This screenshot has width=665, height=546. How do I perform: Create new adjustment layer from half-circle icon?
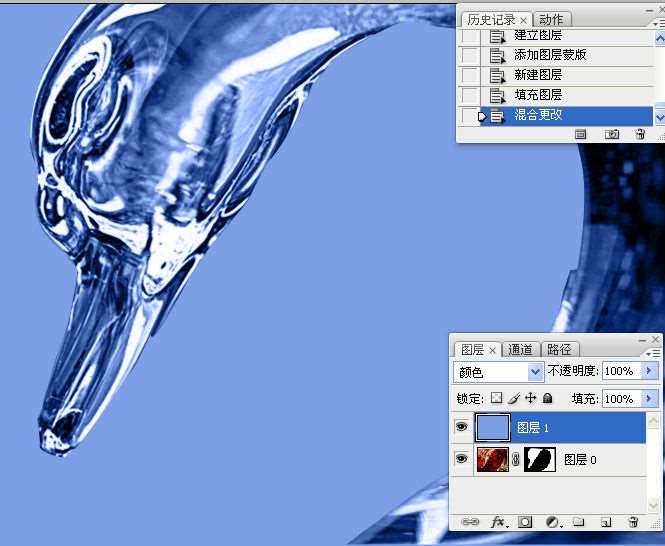click(552, 522)
